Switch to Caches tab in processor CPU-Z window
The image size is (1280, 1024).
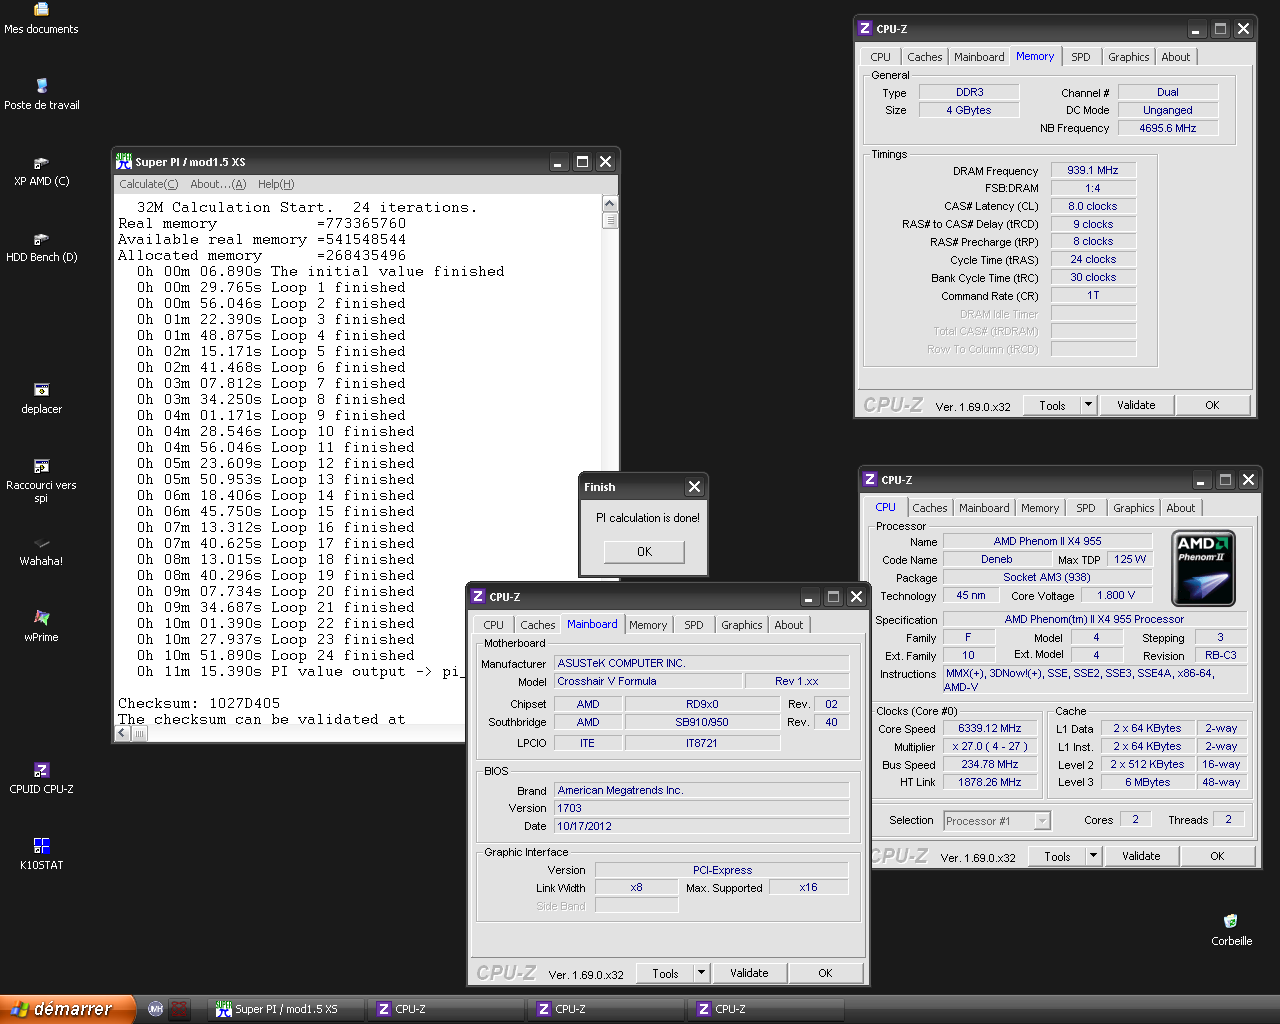click(929, 508)
